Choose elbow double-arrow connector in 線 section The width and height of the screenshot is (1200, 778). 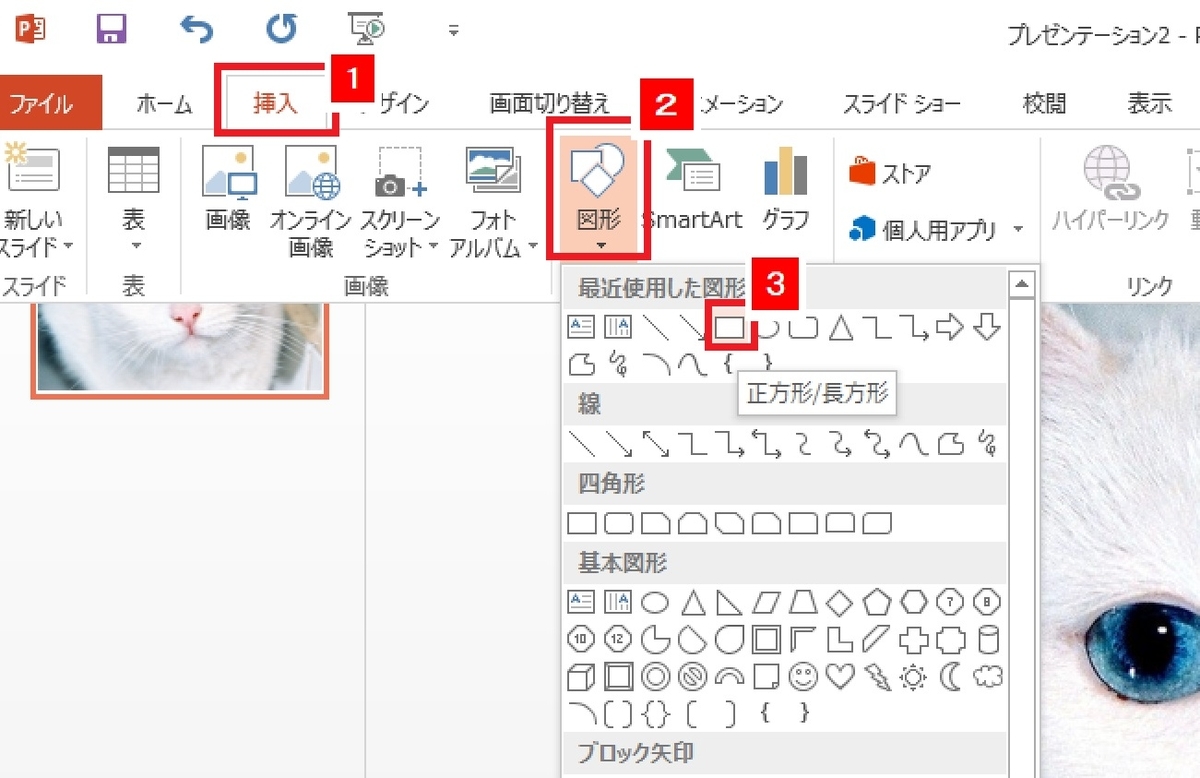pos(765,443)
